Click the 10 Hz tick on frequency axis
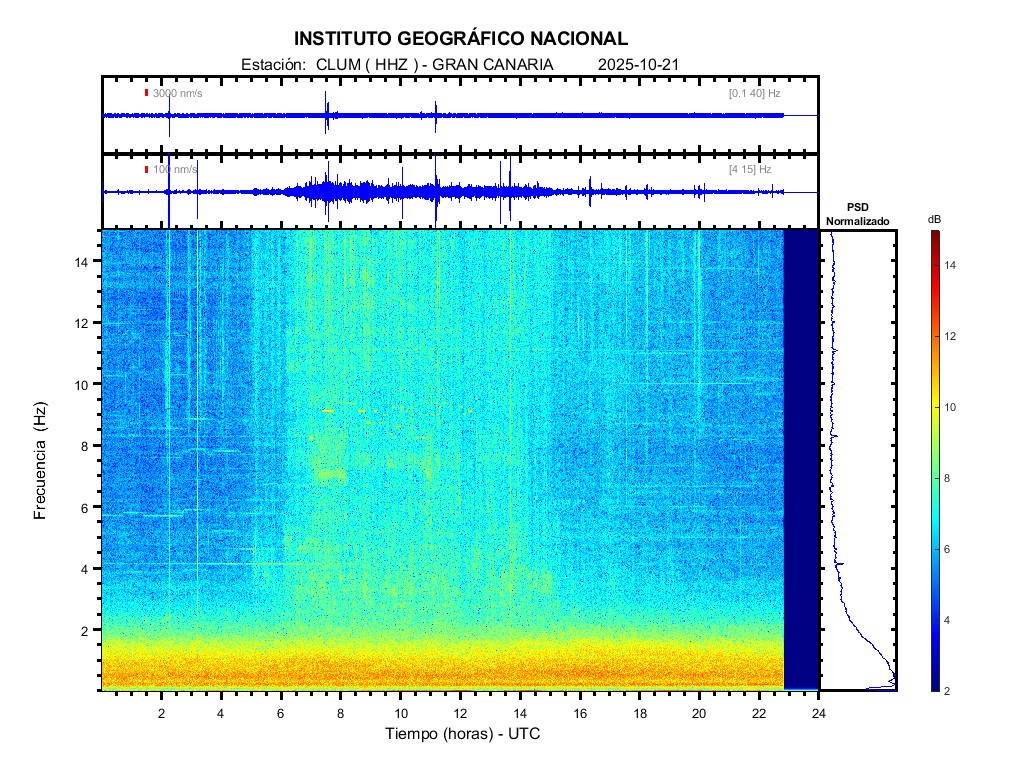 [86, 384]
